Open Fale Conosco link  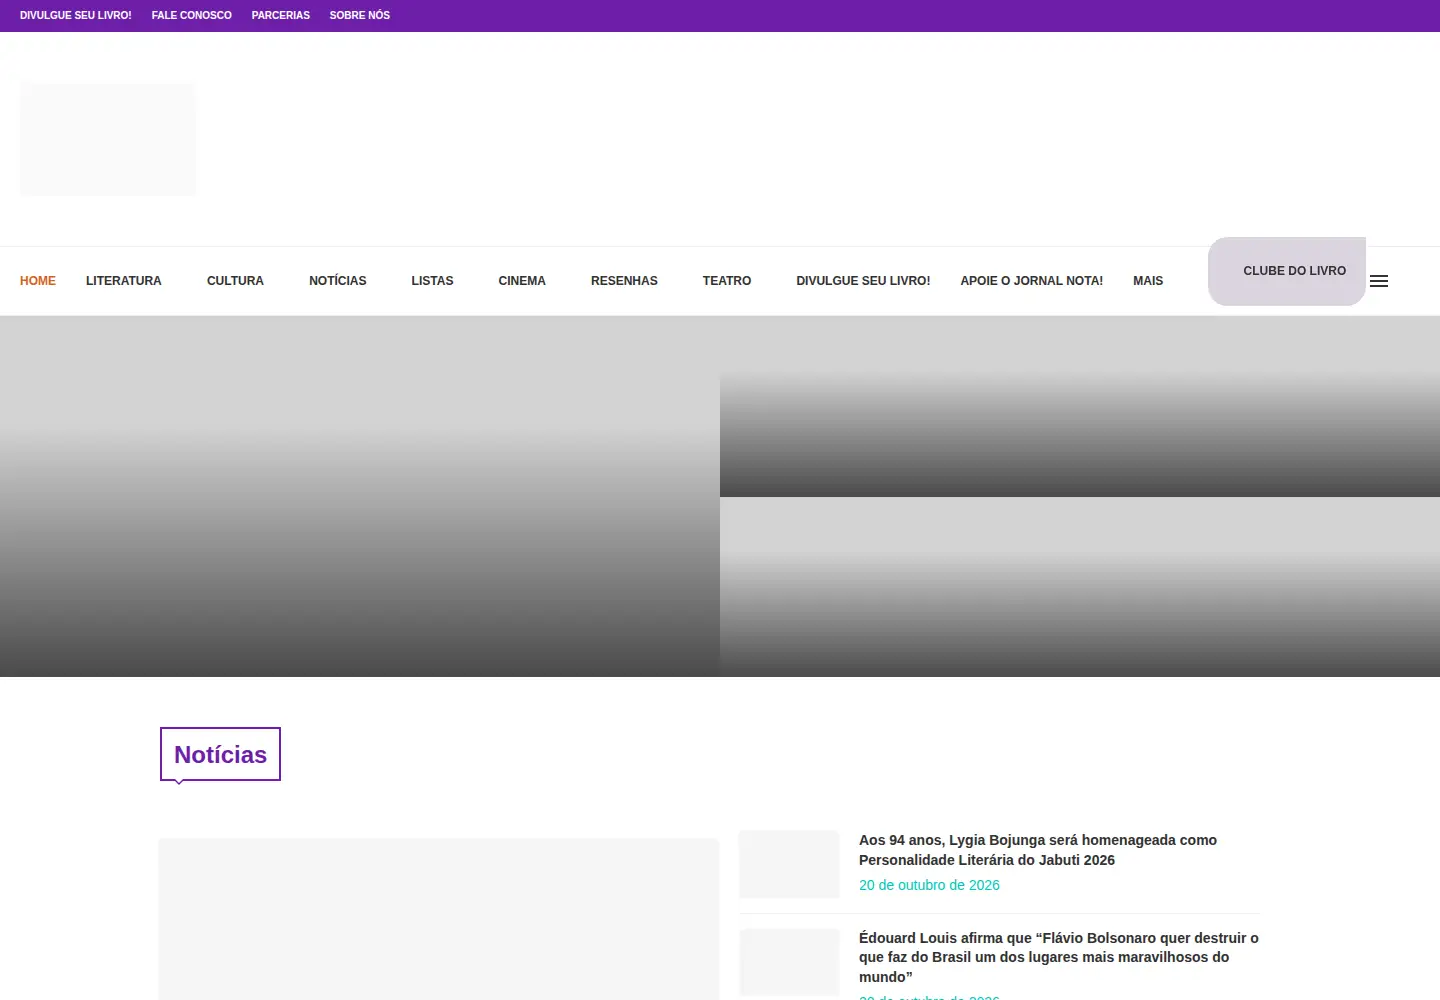192,15
